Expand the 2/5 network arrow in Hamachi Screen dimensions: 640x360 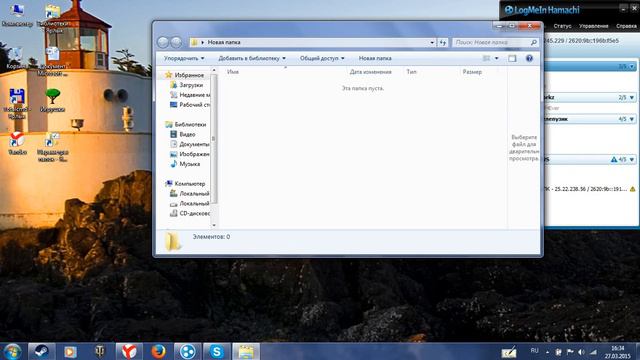click(x=632, y=98)
